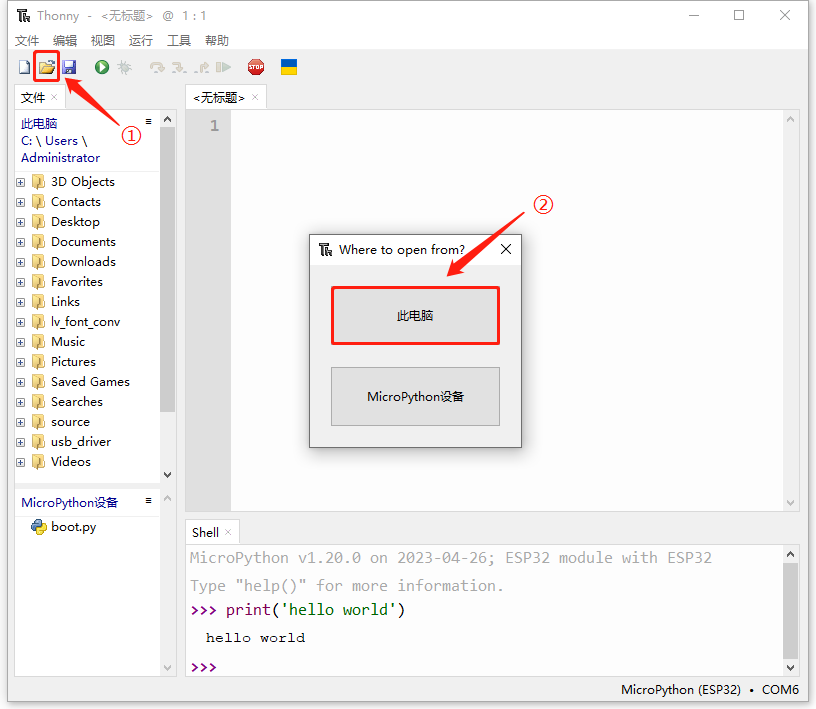Click file tree scrollbar down arrow
816x709 pixels.
168,475
